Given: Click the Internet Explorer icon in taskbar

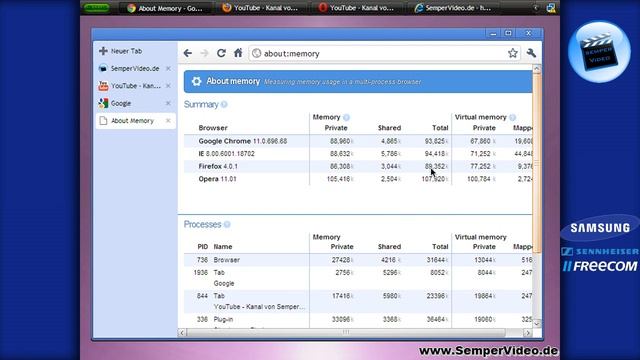Looking at the screenshot, I should pos(419,8).
